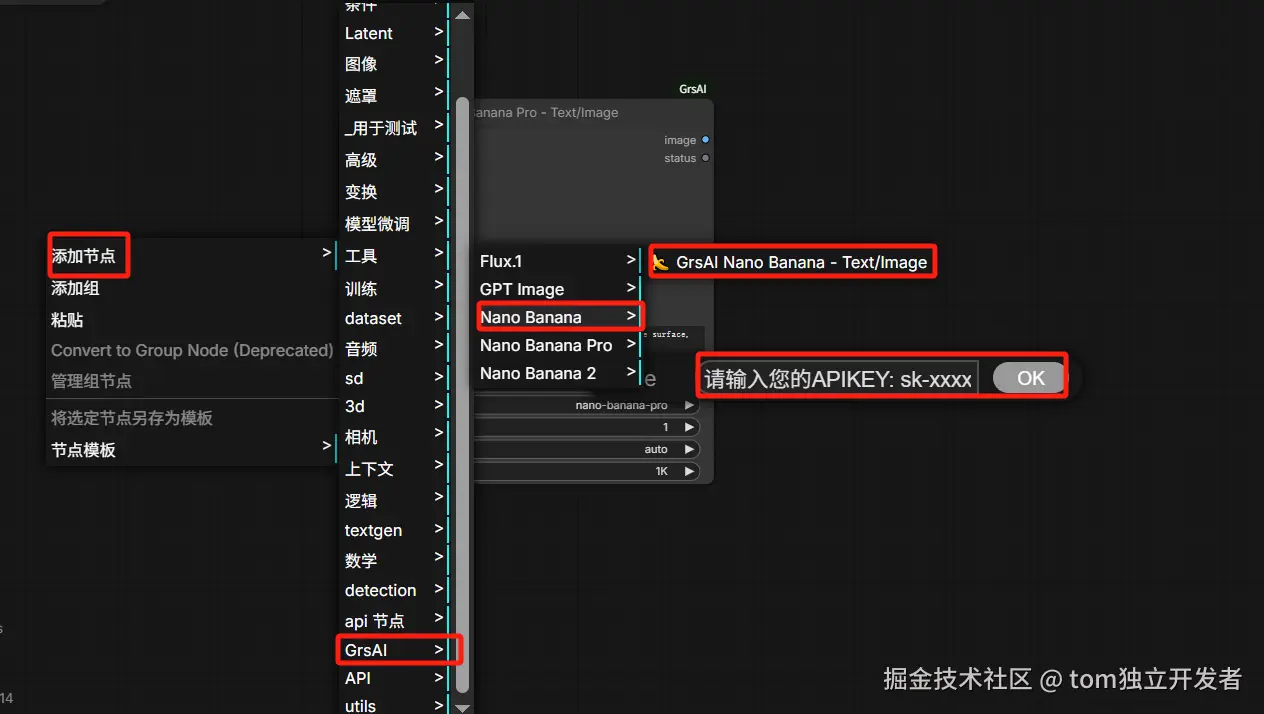Open GPT Image submenu
This screenshot has height=714, width=1264.
point(557,289)
